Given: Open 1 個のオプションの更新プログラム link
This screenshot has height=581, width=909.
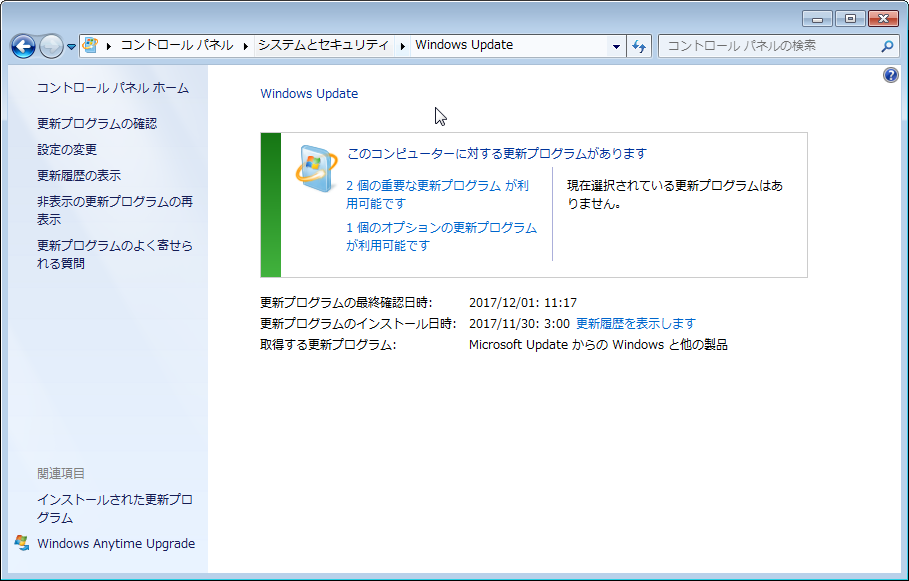Looking at the screenshot, I should click(442, 236).
